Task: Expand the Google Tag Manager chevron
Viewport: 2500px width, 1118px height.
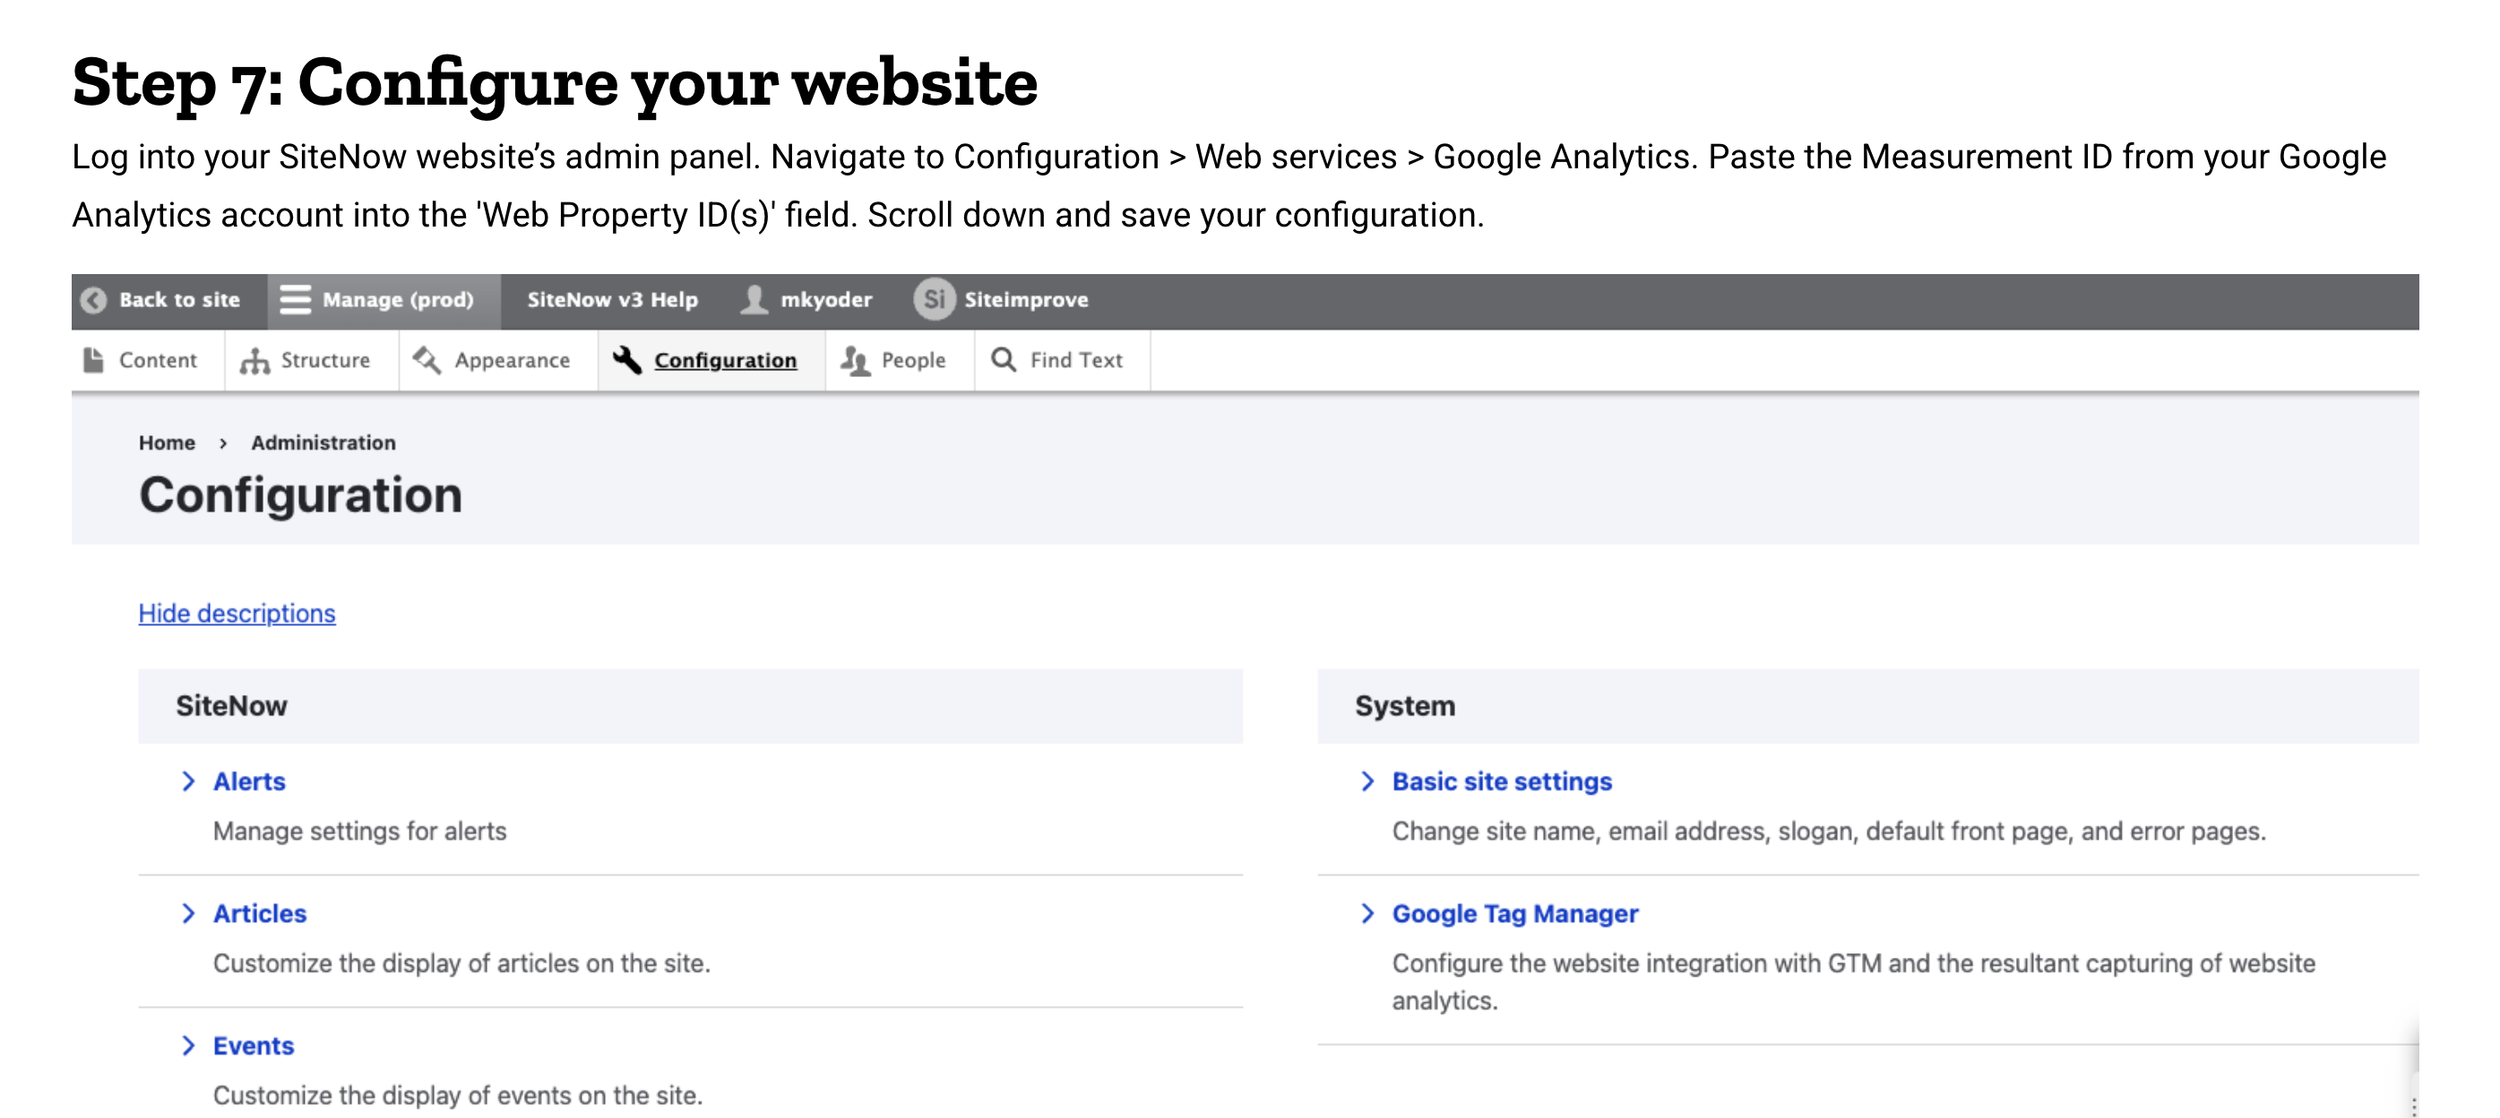Action: point(1367,913)
